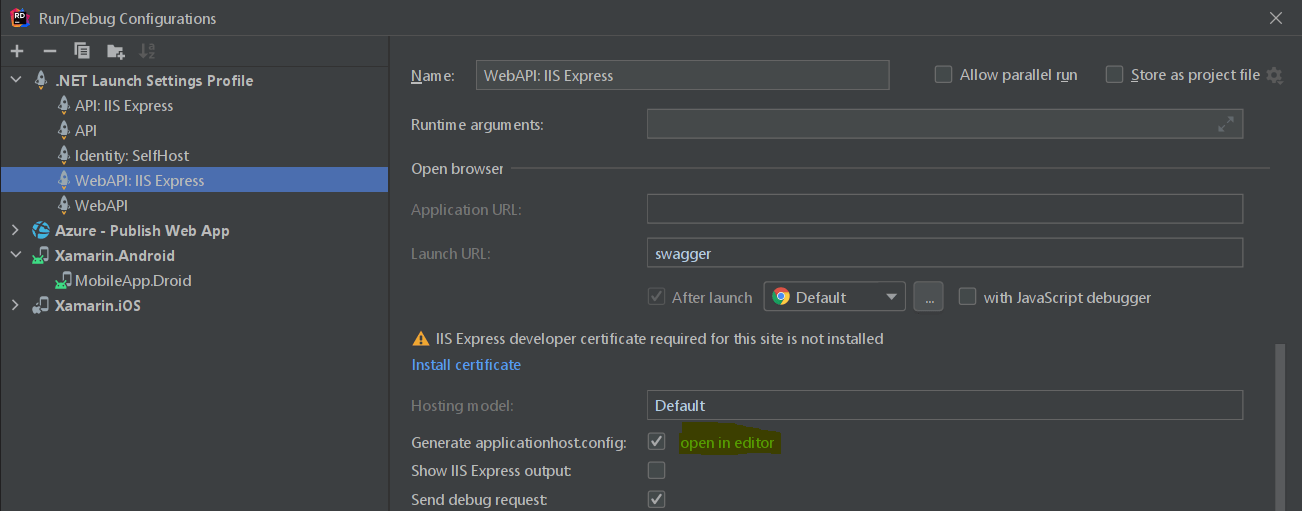Click the IIS Express certificate warning text
1302x511 pixels.
tap(660, 339)
